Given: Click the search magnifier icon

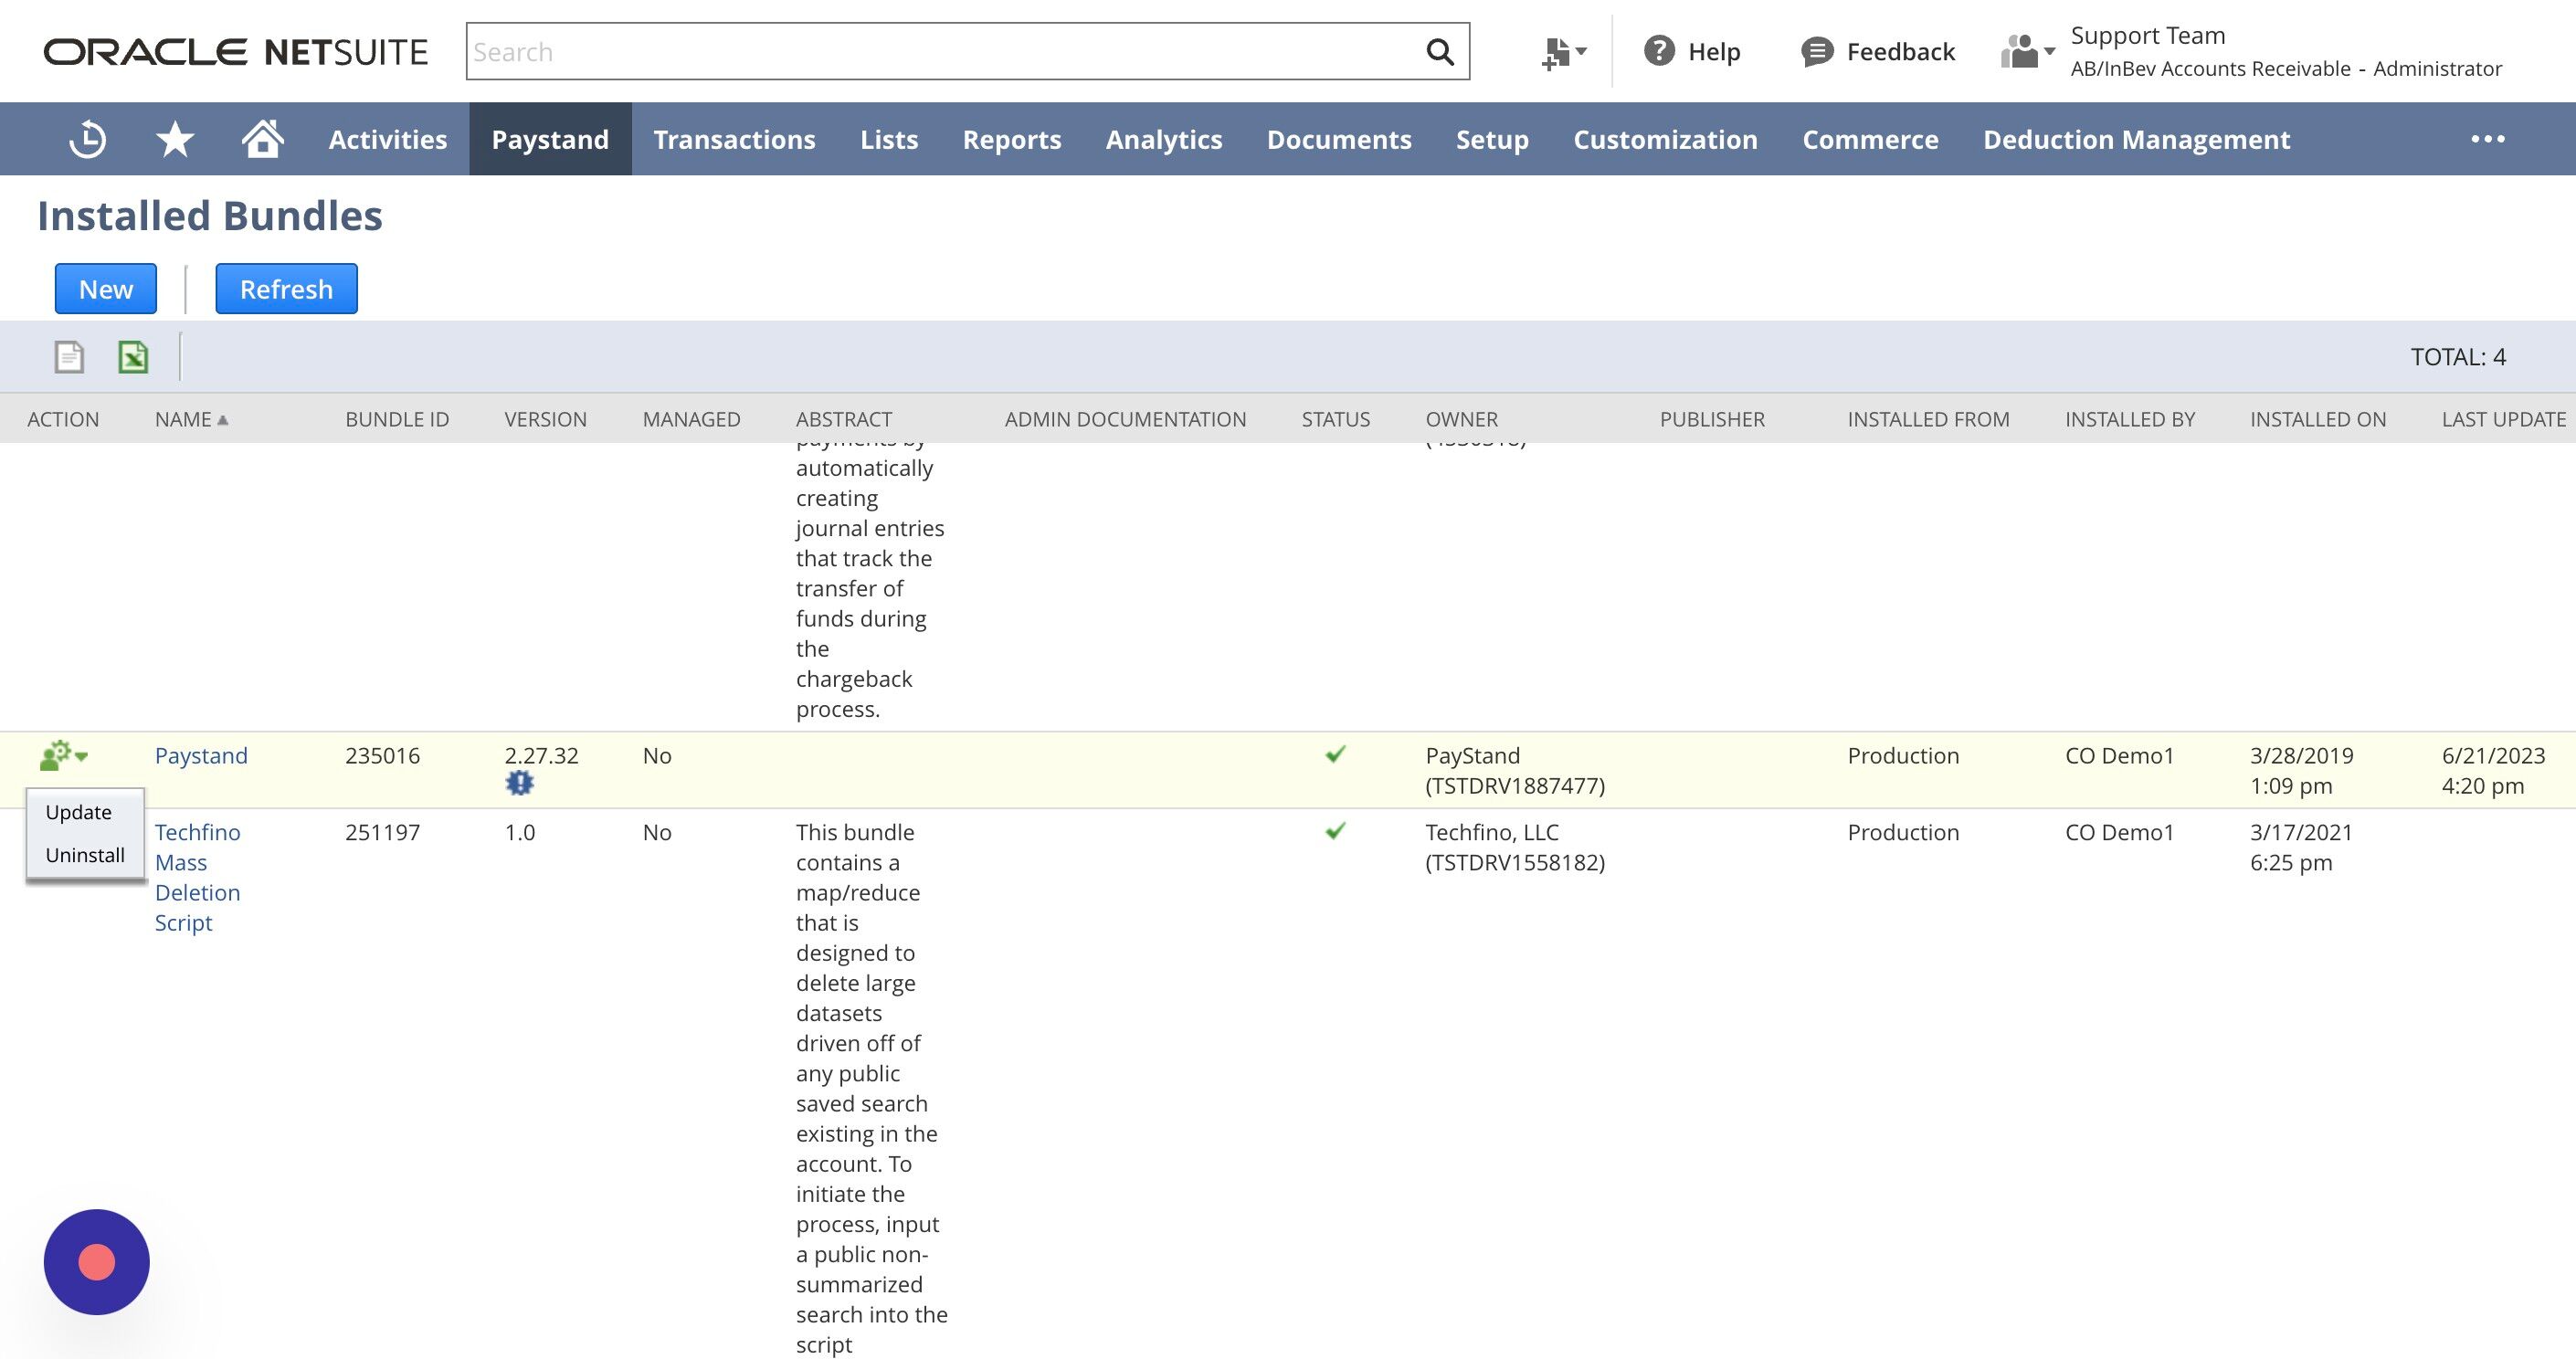Looking at the screenshot, I should [1439, 52].
